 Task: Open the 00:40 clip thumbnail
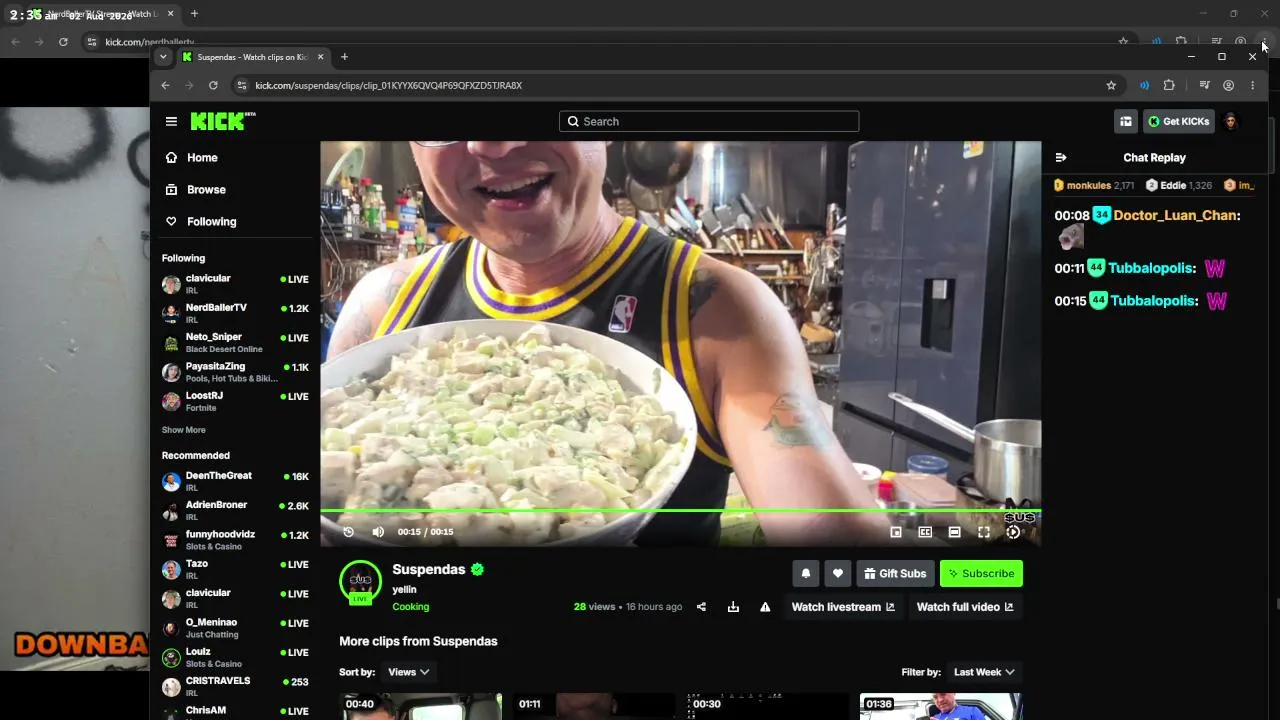pyautogui.click(x=420, y=706)
